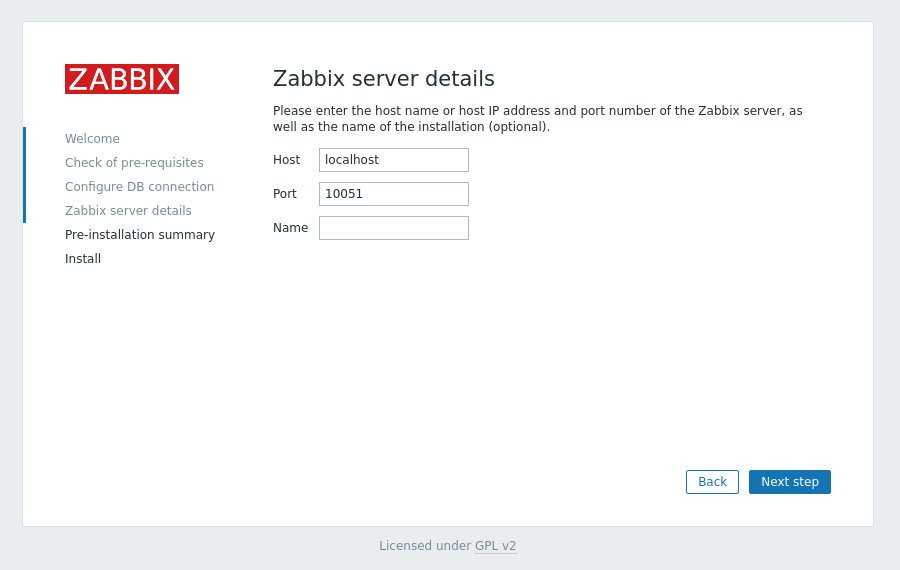
Task: Click the Host field label
Action: (x=286, y=160)
